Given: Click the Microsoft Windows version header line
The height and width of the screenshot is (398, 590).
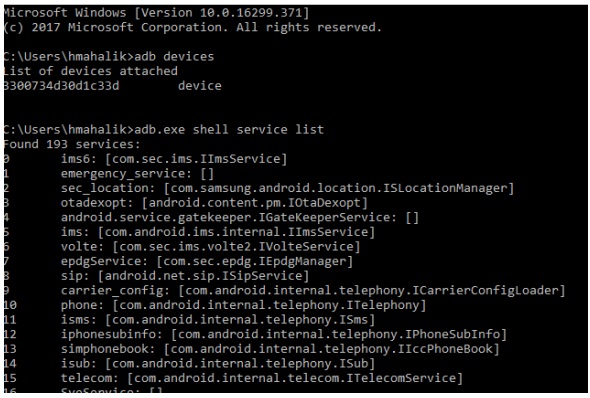Looking at the screenshot, I should coord(156,13).
